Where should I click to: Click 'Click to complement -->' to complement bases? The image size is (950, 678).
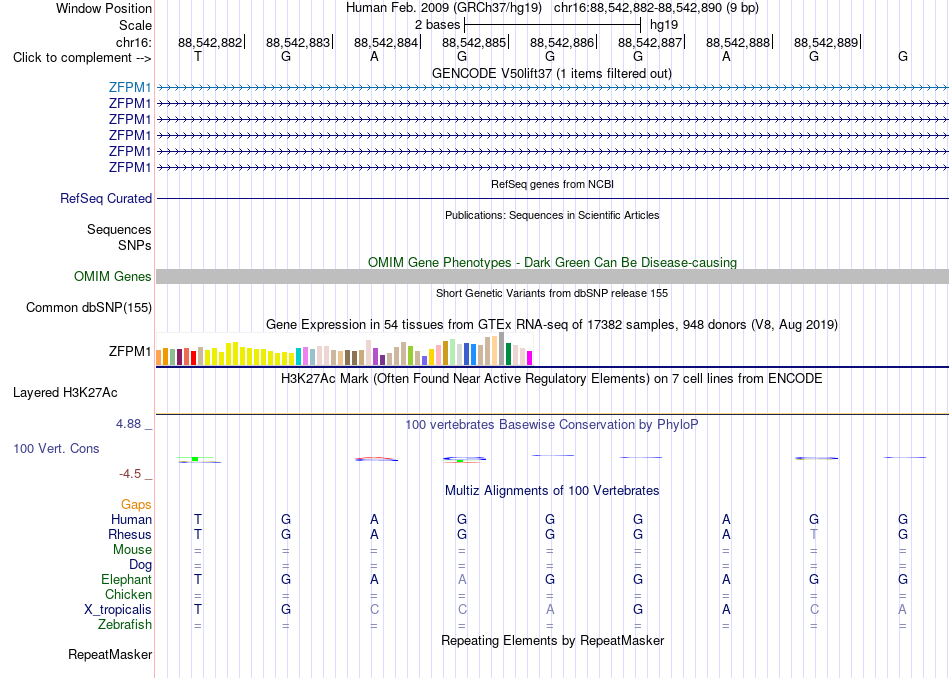(x=82, y=58)
